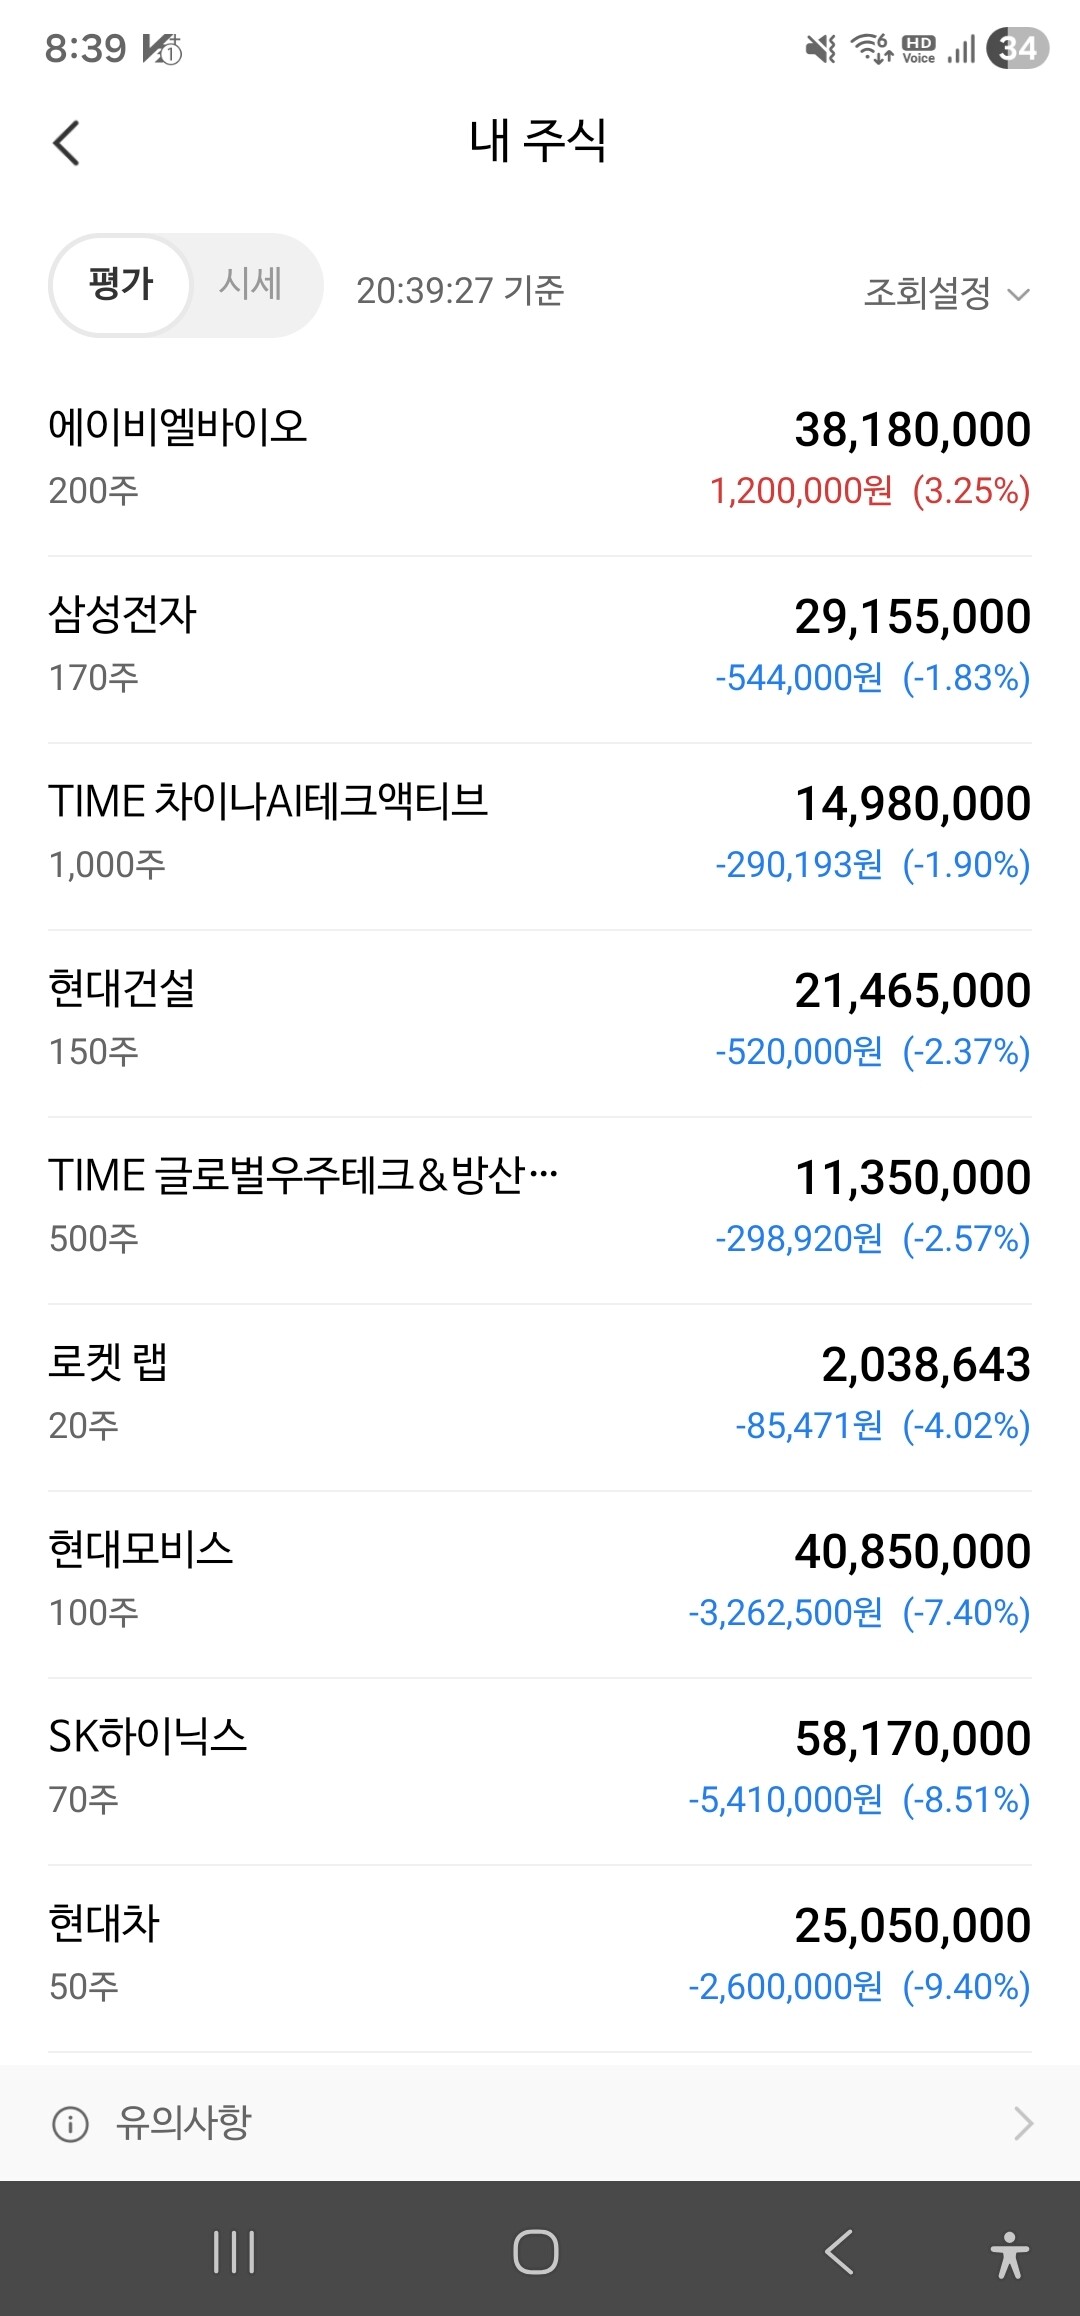Tap the battery indicator in status bar
This screenshot has height=2316, width=1080.
click(1017, 48)
